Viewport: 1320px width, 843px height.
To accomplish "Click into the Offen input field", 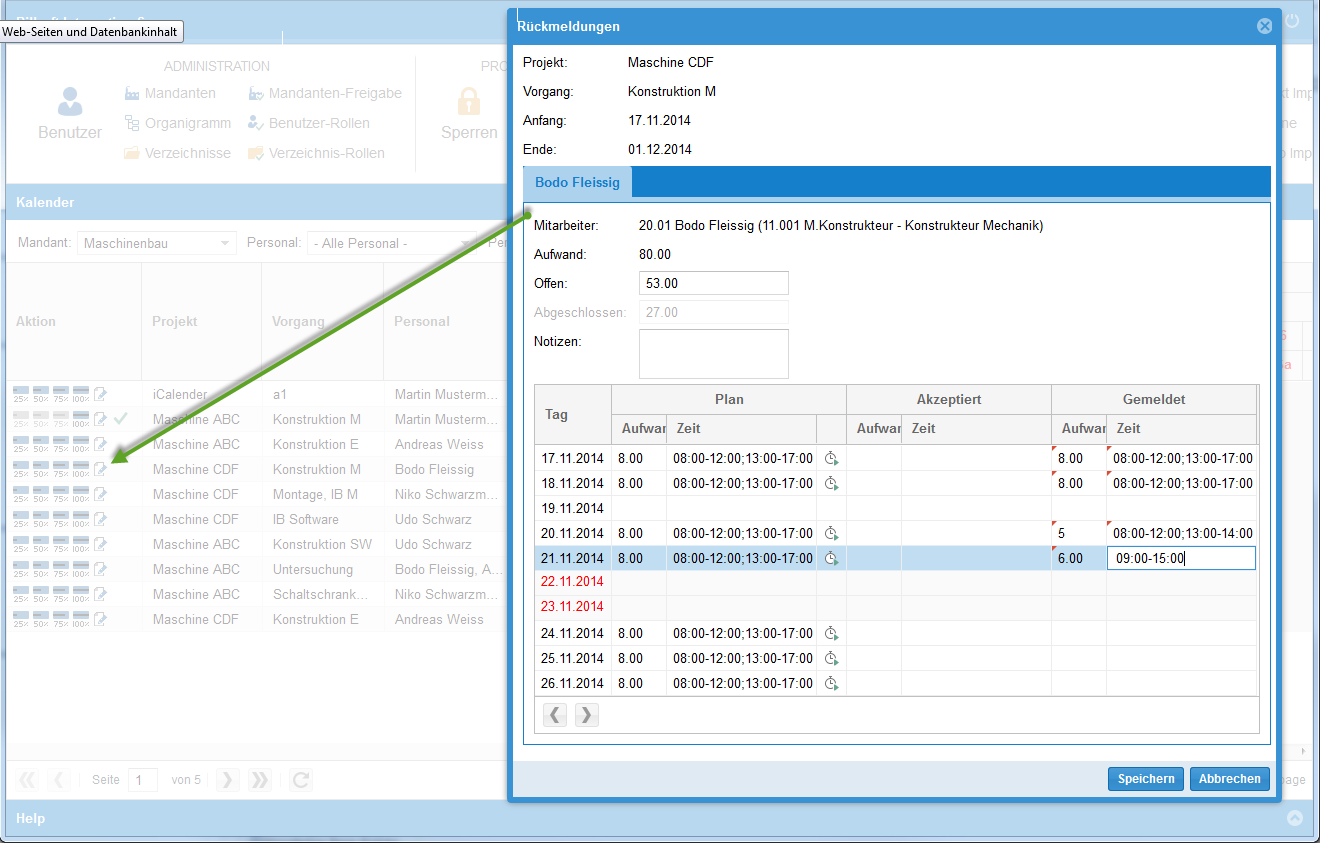I will (x=713, y=283).
